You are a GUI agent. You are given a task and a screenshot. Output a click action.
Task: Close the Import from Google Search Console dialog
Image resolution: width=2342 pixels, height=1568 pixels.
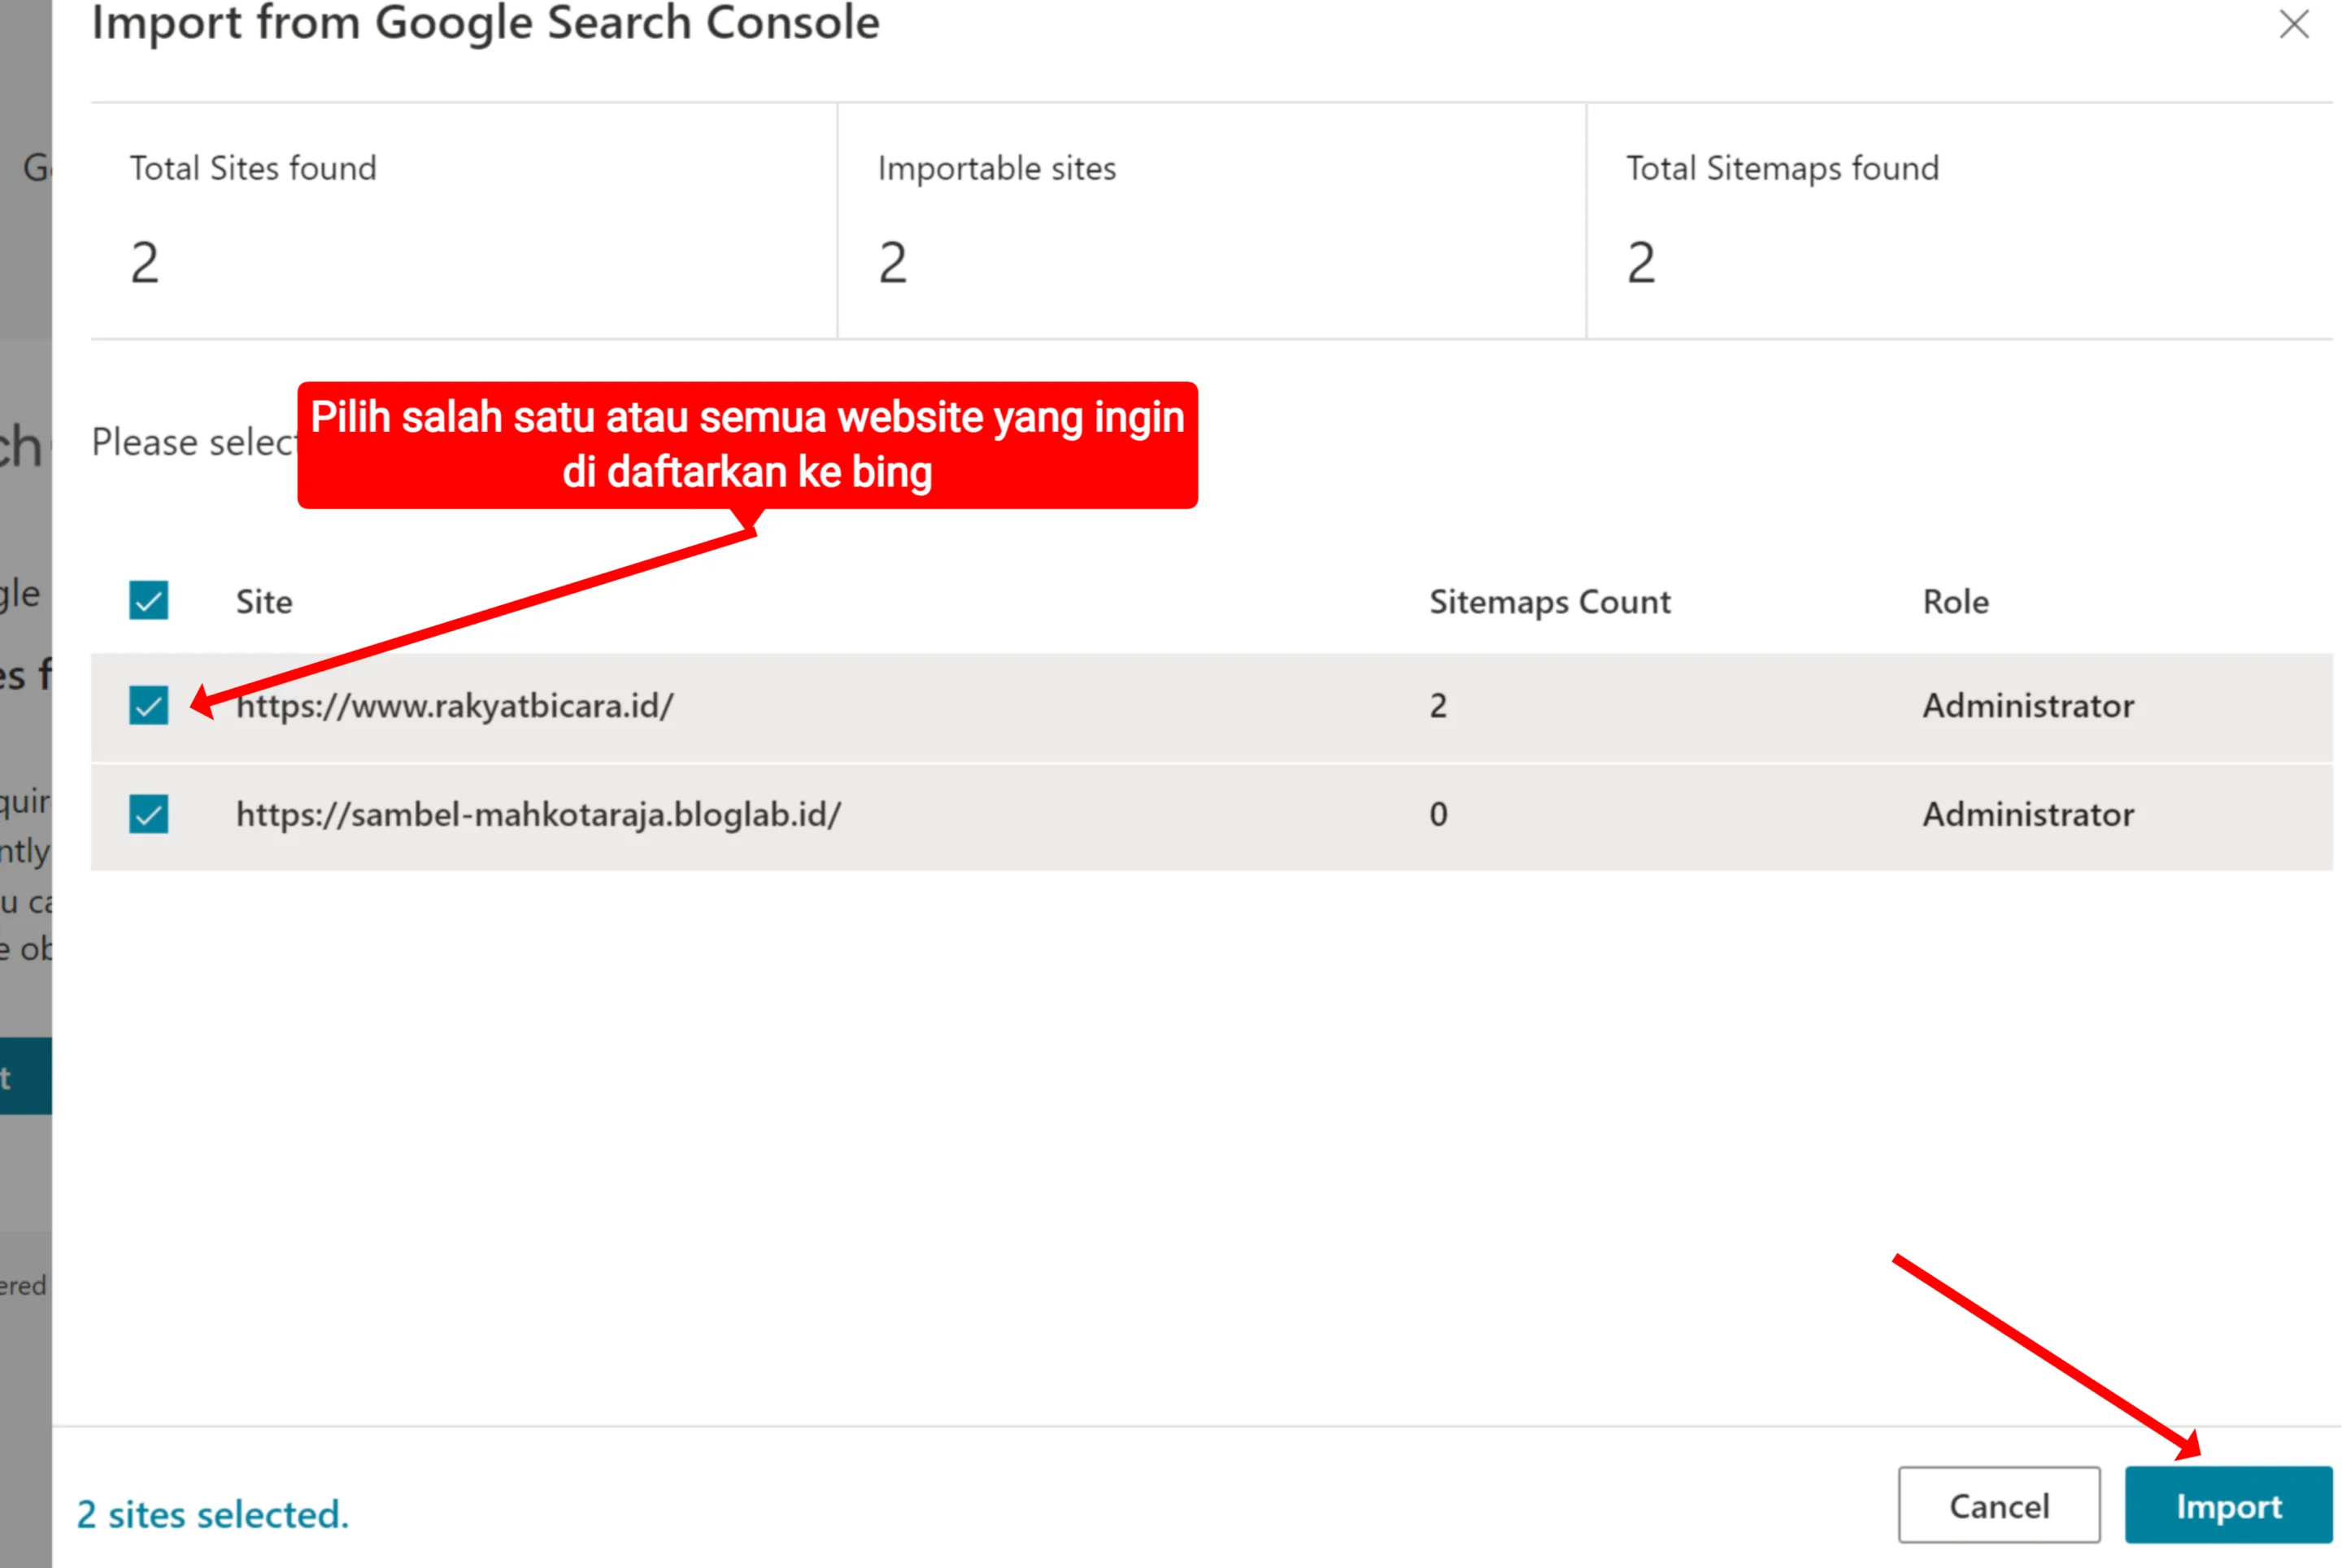[x=2293, y=23]
